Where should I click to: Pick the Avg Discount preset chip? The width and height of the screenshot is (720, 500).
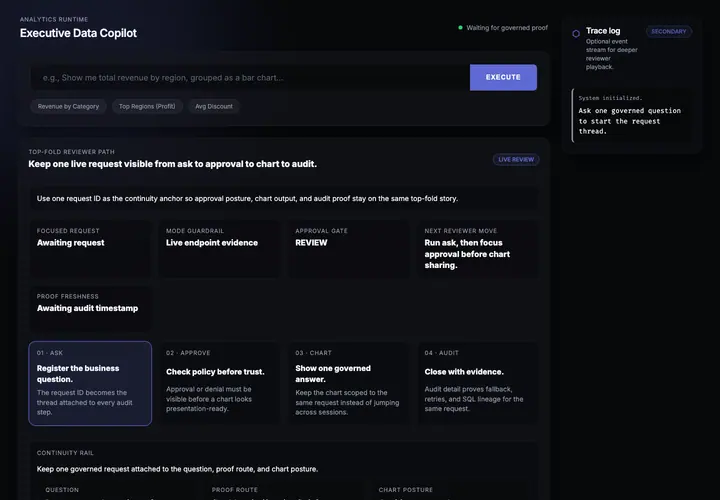tap(214, 107)
